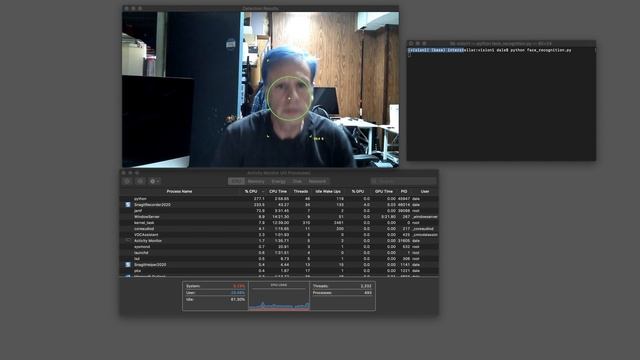
Task: Switch to the Network tab
Action: (x=317, y=181)
